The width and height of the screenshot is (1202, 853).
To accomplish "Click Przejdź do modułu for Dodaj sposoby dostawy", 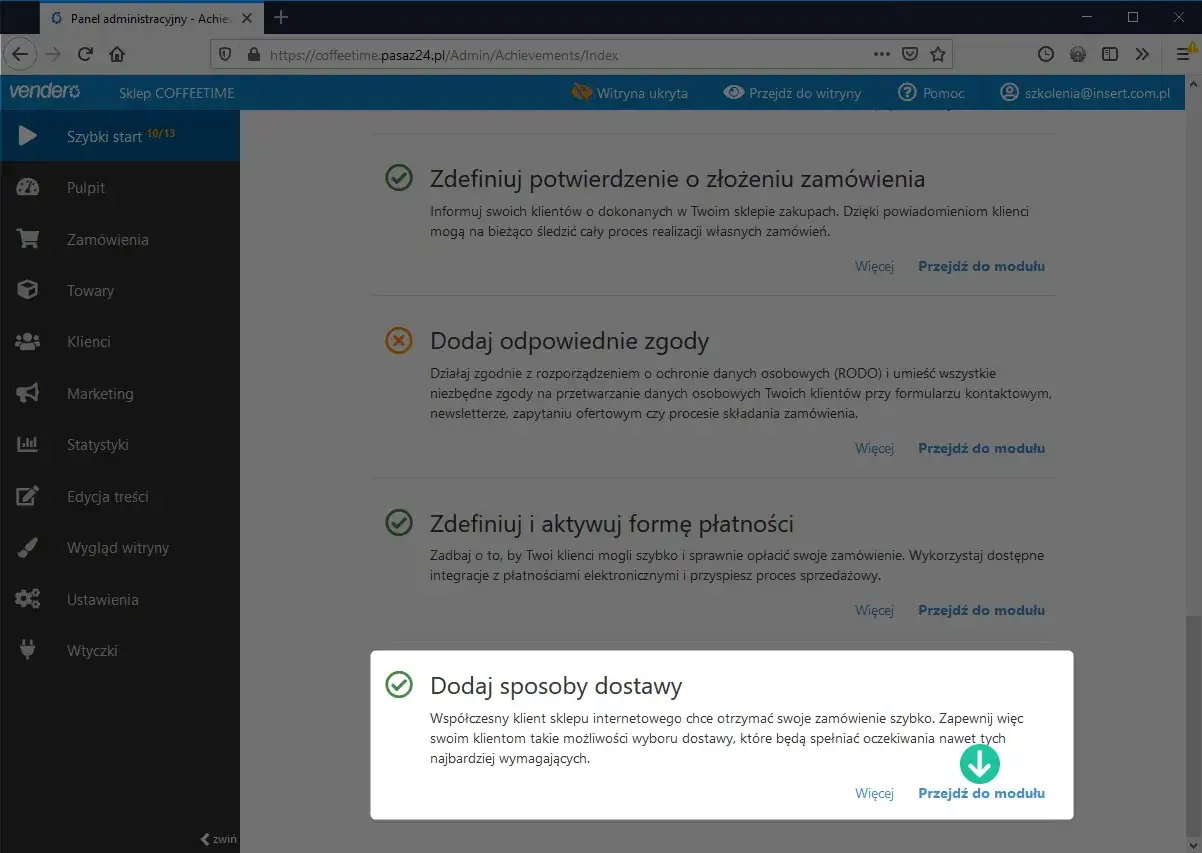I will tap(981, 793).
